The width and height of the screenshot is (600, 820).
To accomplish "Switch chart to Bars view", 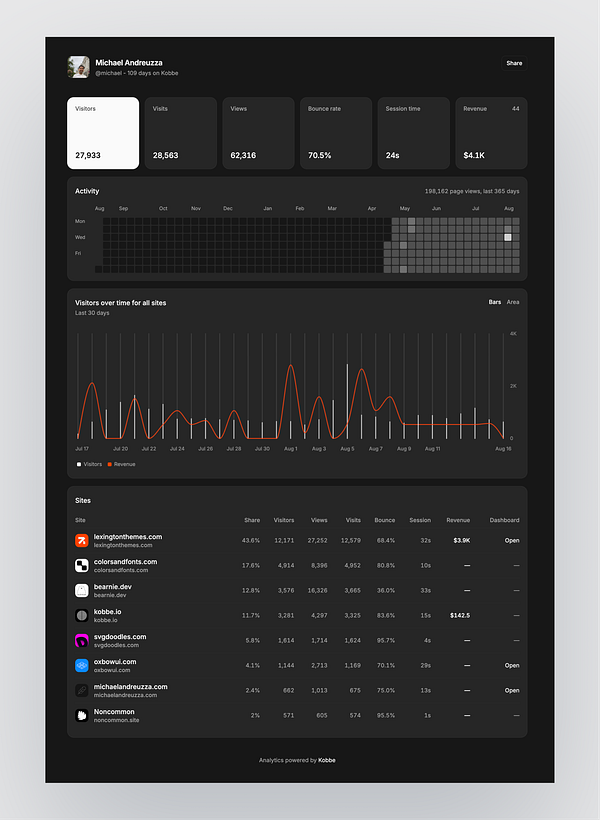I will click(495, 302).
